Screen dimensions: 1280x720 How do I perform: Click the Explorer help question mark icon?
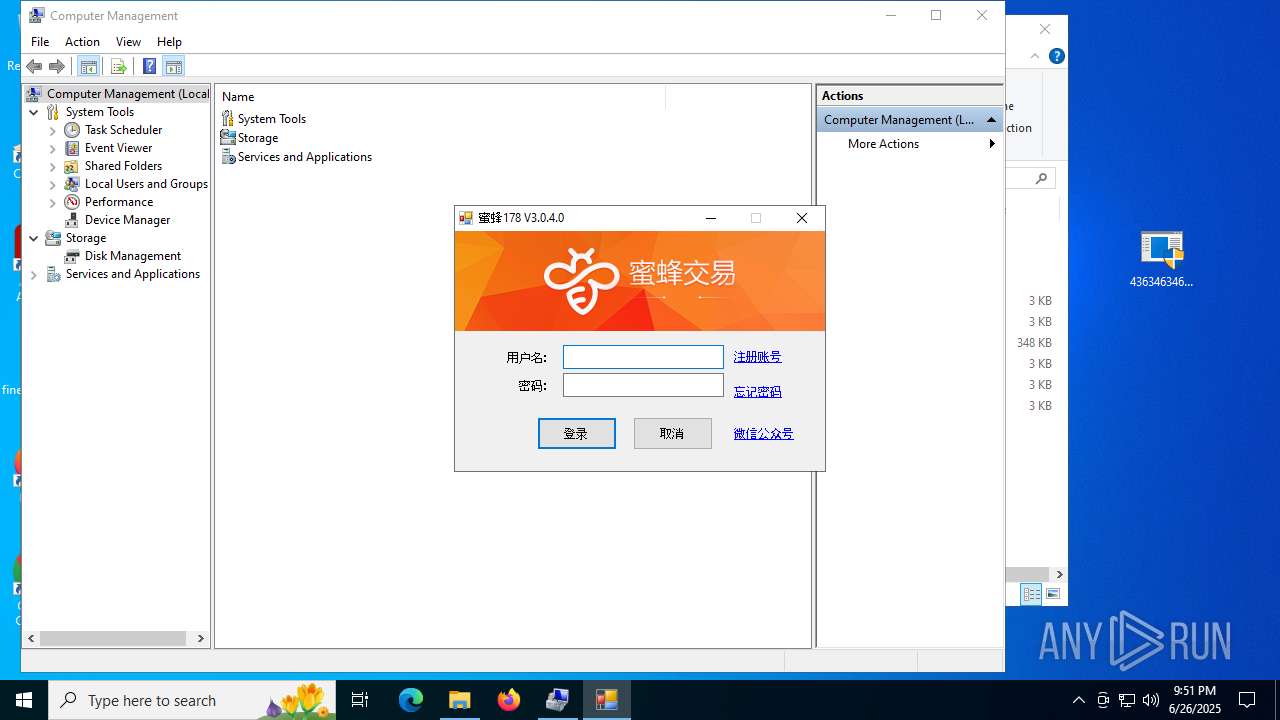point(1056,56)
